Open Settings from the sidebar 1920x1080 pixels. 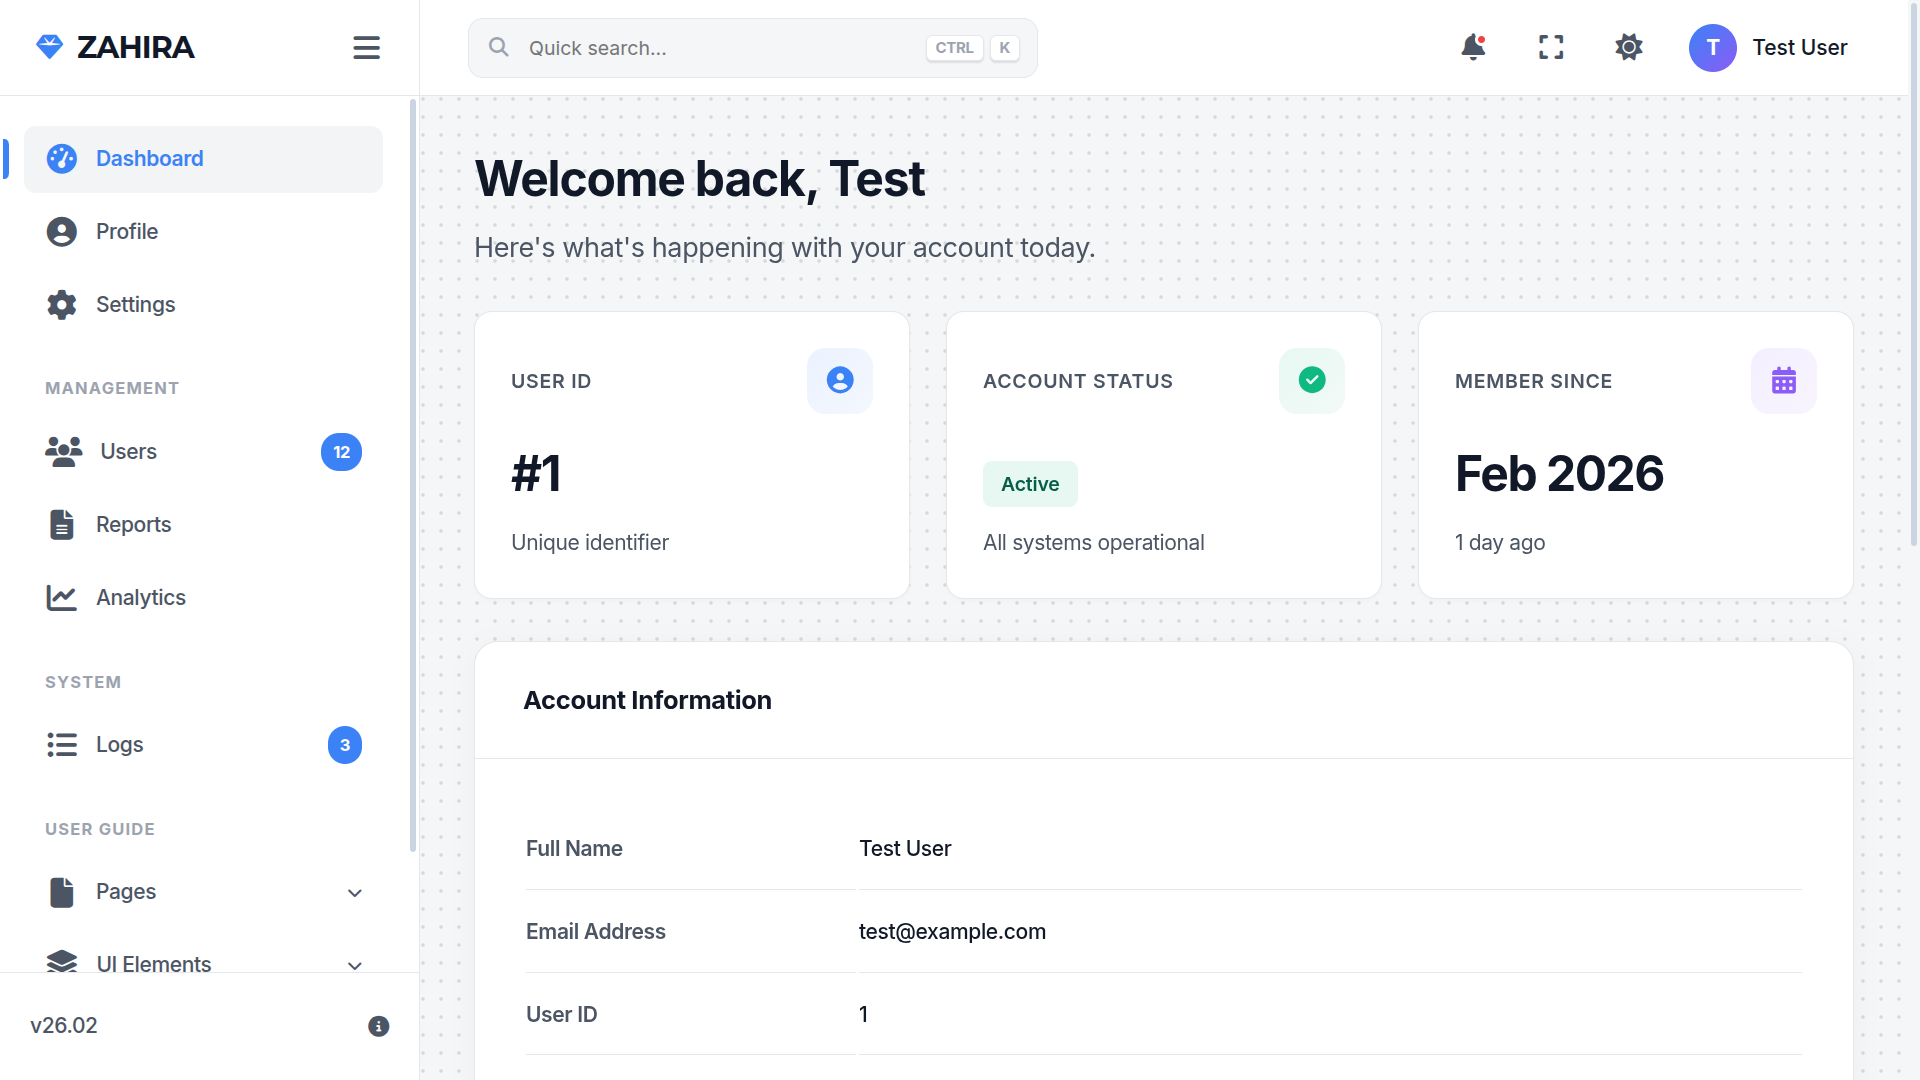point(135,304)
